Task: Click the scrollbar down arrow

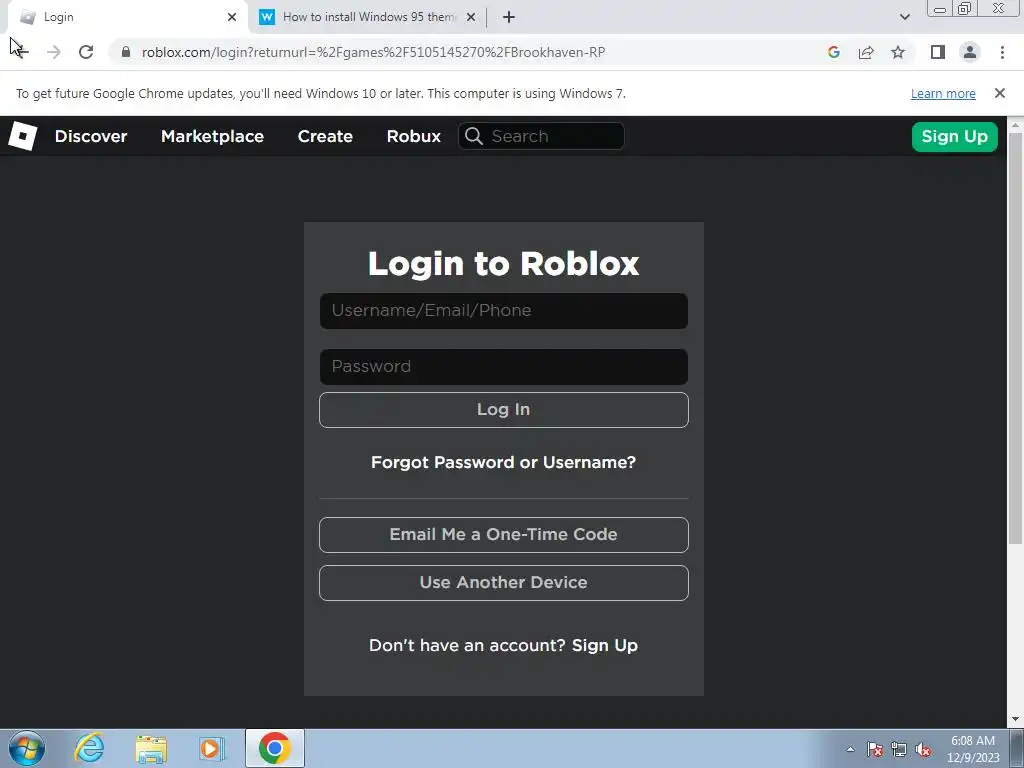Action: (x=1015, y=720)
